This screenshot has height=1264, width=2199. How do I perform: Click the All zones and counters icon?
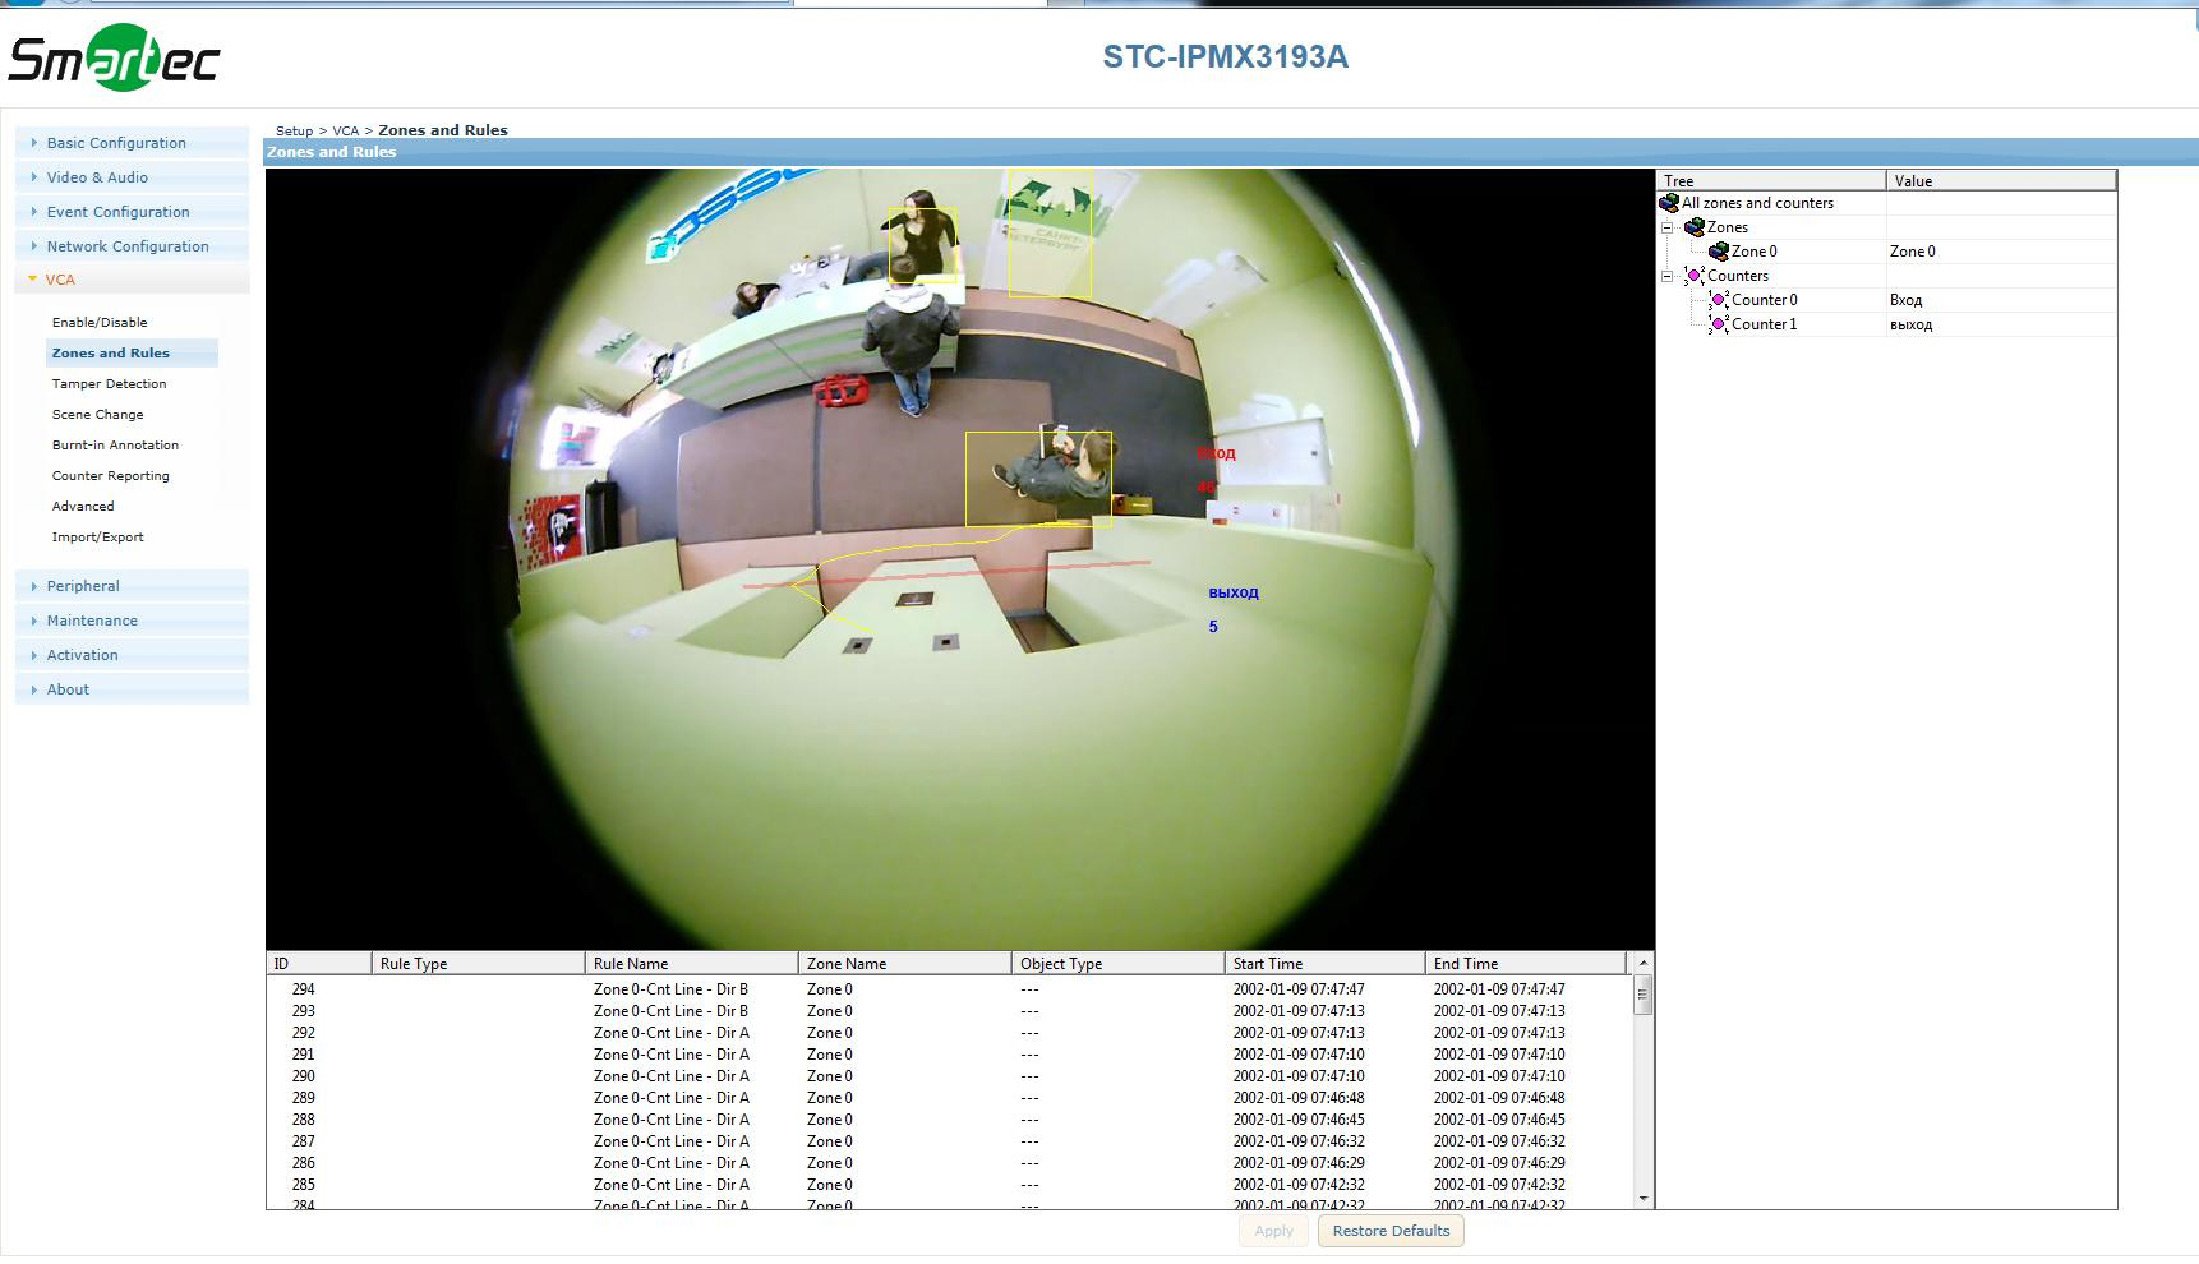pos(1669,203)
